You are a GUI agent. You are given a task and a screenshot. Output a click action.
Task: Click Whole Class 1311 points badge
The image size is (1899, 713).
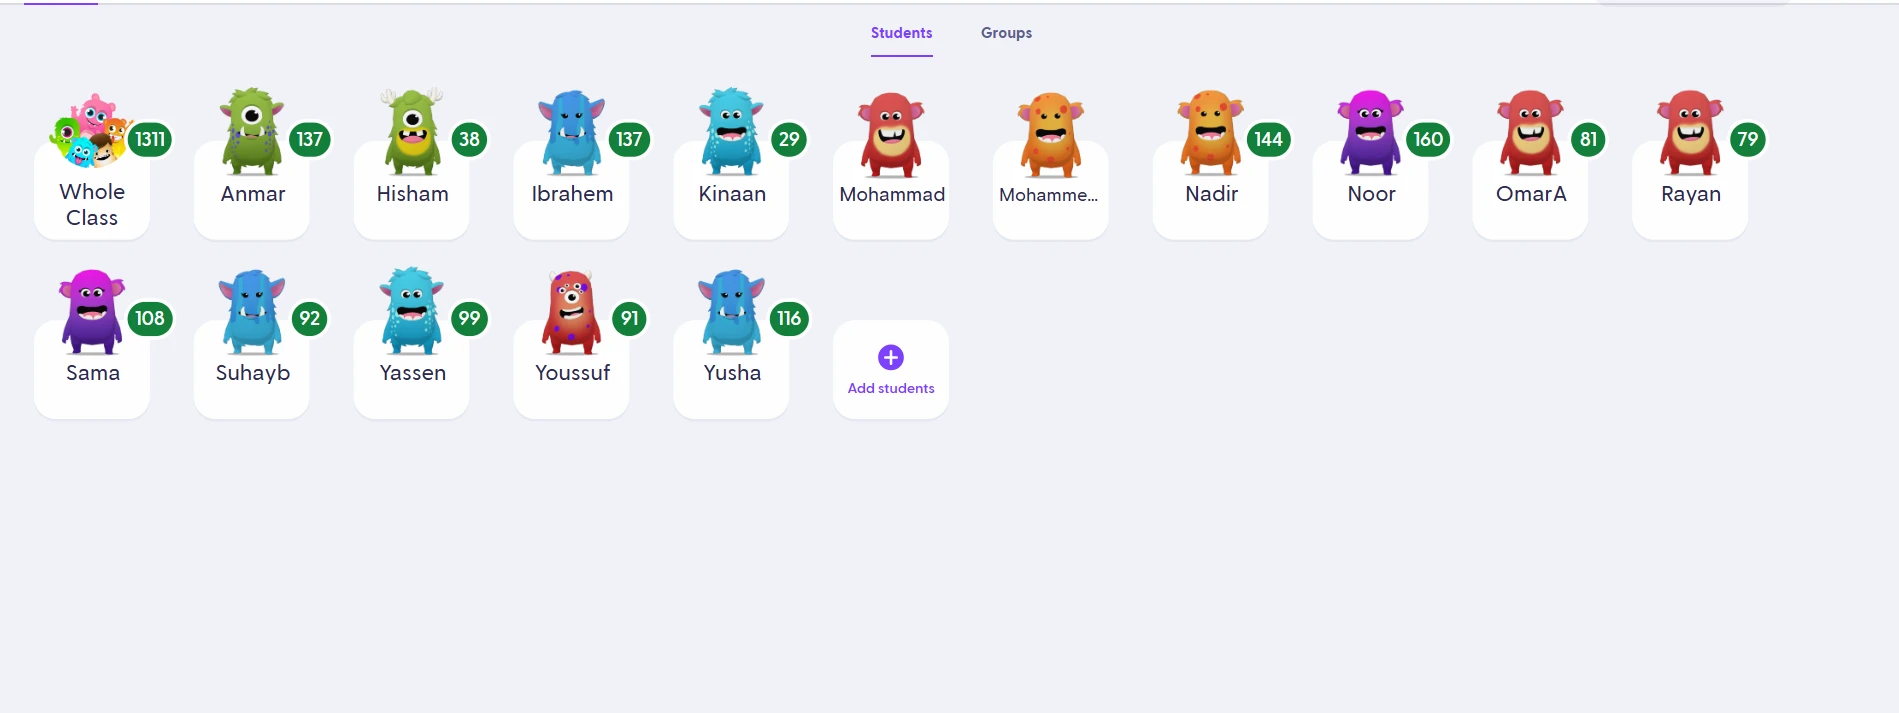(x=150, y=139)
